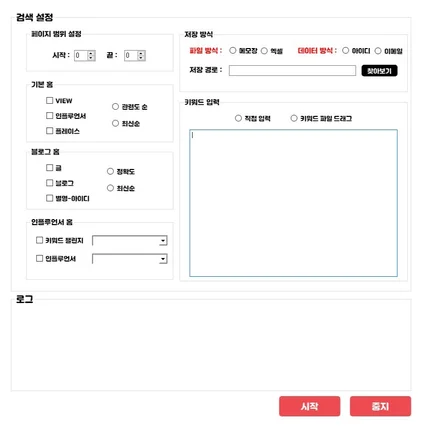Select 이메일 data type
Screen dimensions: 428x428
pyautogui.click(x=378, y=51)
